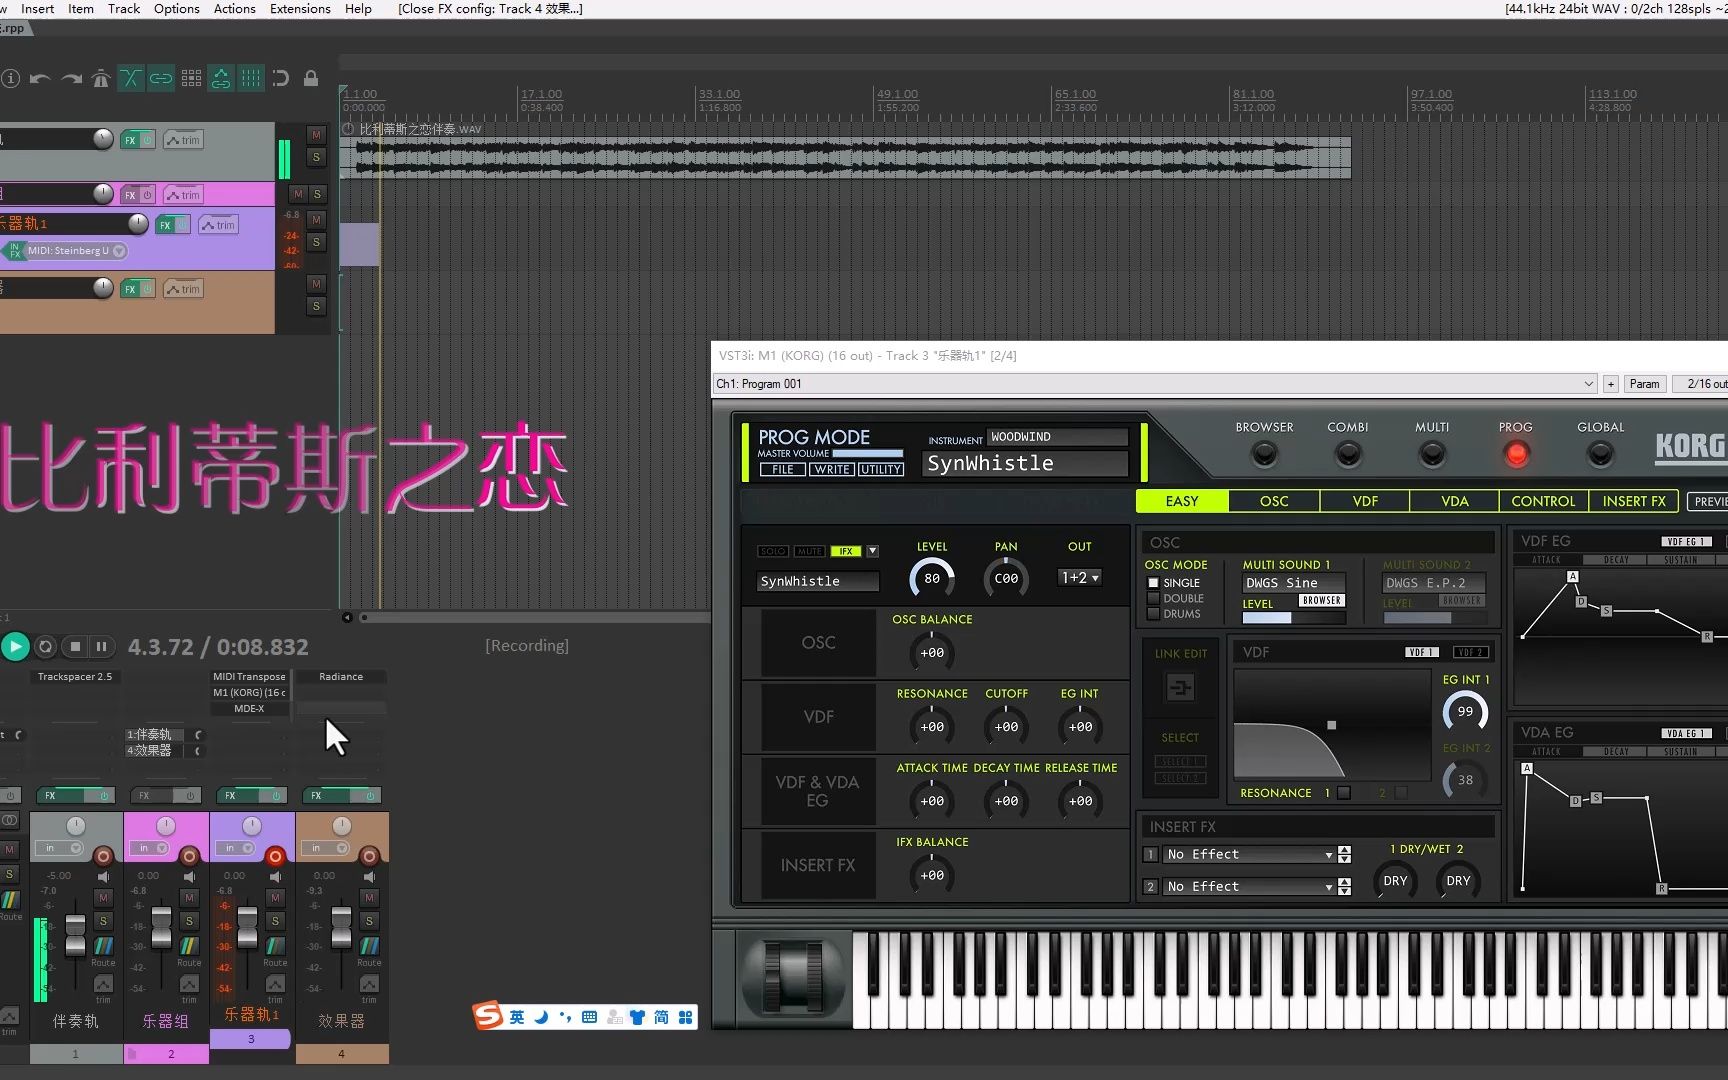
Task: Toggle Sogou English/Chinese mode 英
Action: click(517, 1017)
